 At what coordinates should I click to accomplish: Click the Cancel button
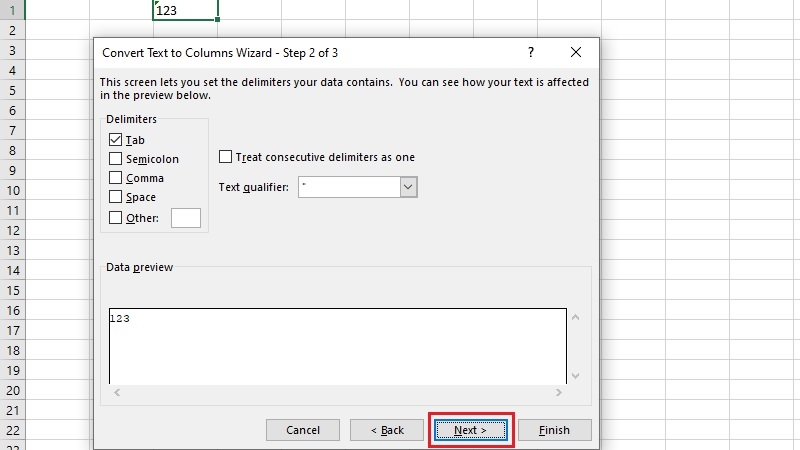[303, 430]
